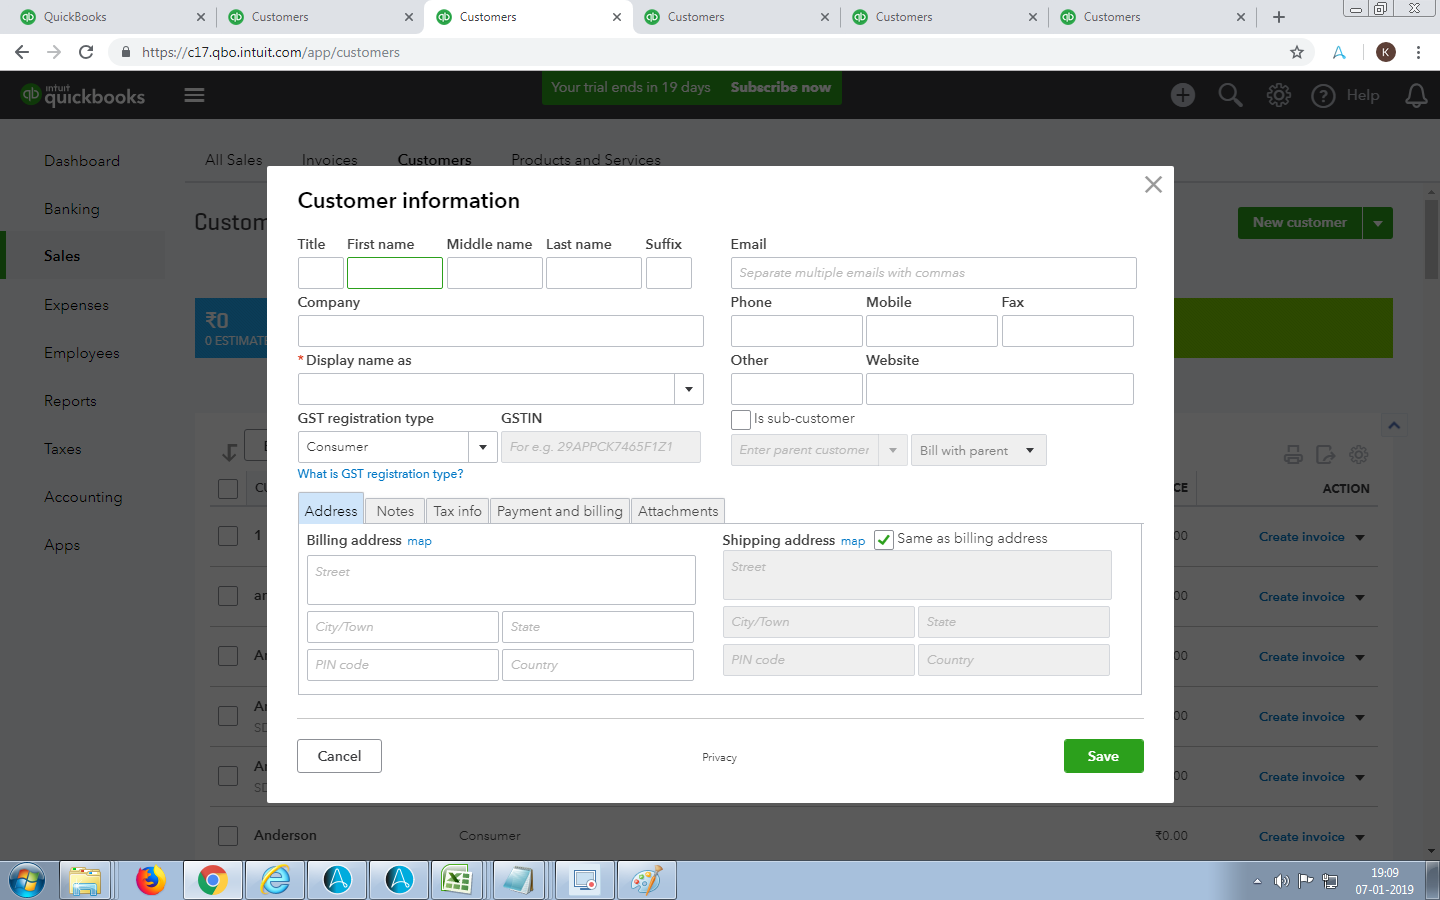
Task: Switch to the Tax info tab
Action: click(457, 511)
